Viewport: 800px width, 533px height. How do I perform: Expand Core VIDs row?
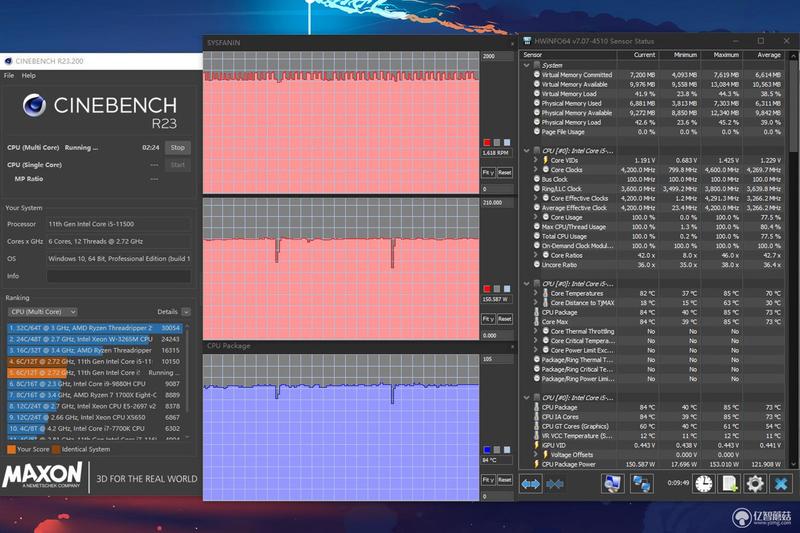point(536,160)
